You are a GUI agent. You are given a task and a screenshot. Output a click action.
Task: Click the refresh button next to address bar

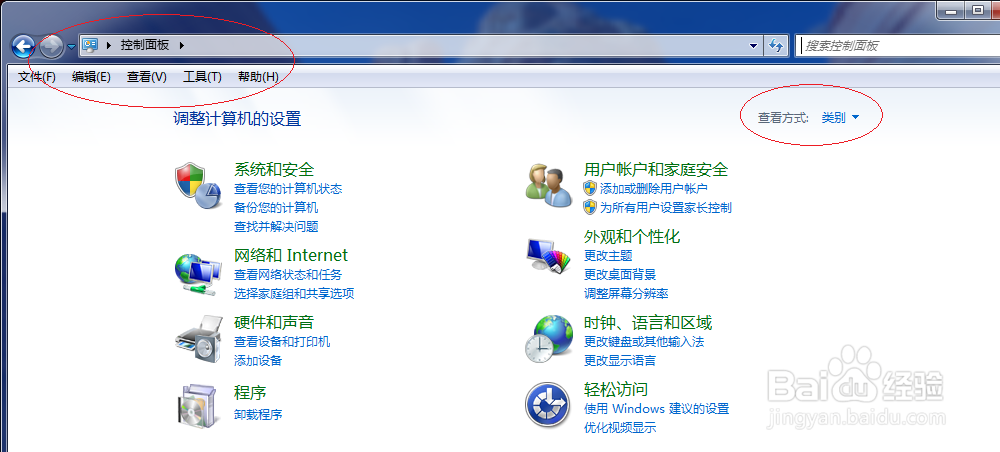click(x=776, y=46)
